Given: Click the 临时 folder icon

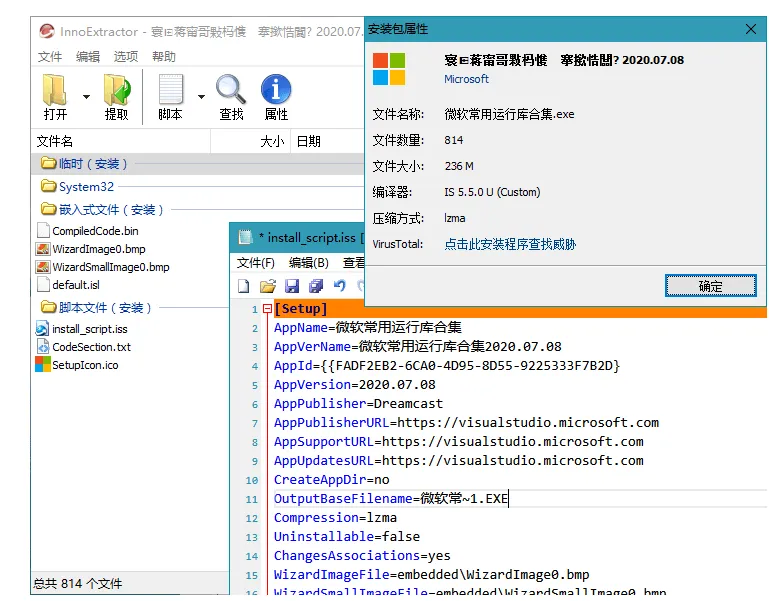Looking at the screenshot, I should 48,162.
